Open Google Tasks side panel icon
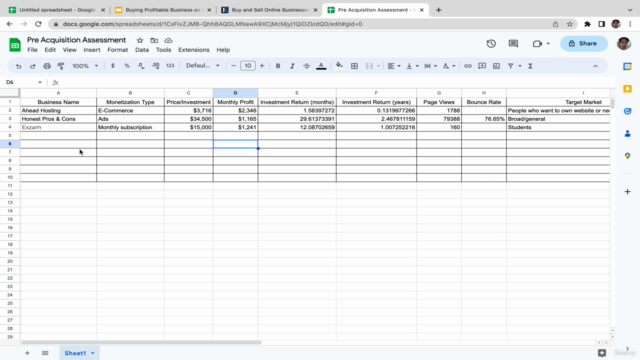 coord(627,111)
